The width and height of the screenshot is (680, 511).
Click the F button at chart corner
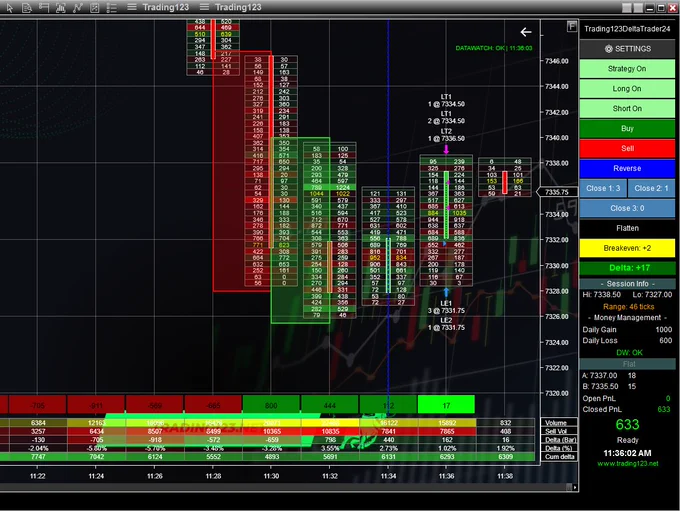(572, 26)
